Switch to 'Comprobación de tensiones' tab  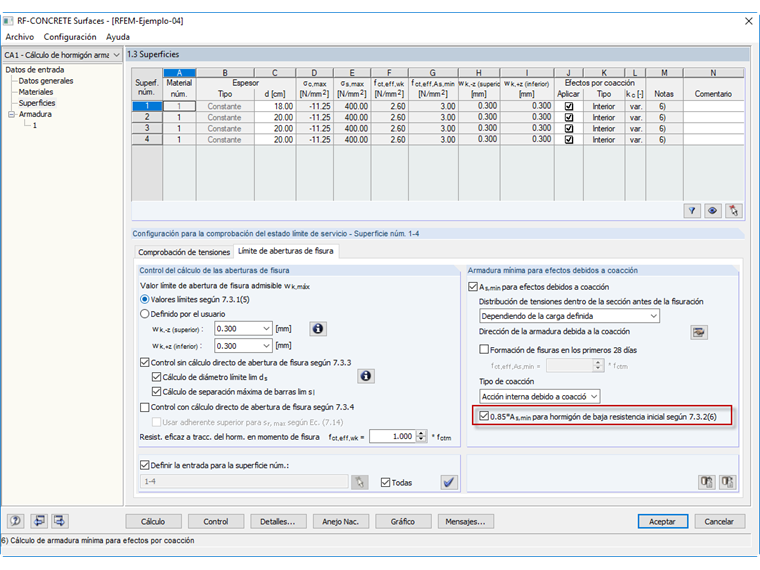(184, 252)
